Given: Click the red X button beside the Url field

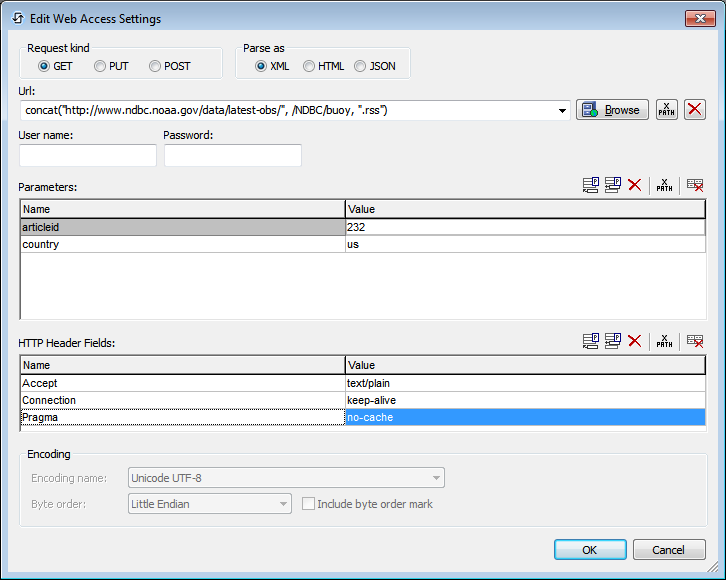Looking at the screenshot, I should pyautogui.click(x=694, y=110).
